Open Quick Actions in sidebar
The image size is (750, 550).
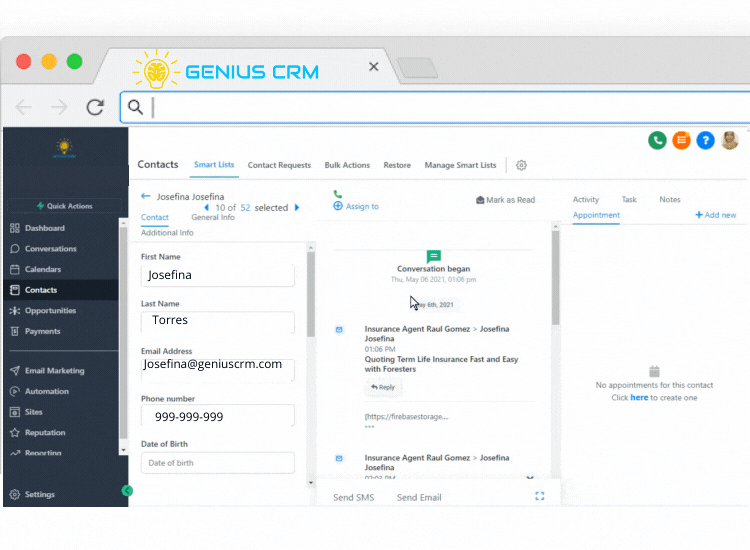[65, 206]
